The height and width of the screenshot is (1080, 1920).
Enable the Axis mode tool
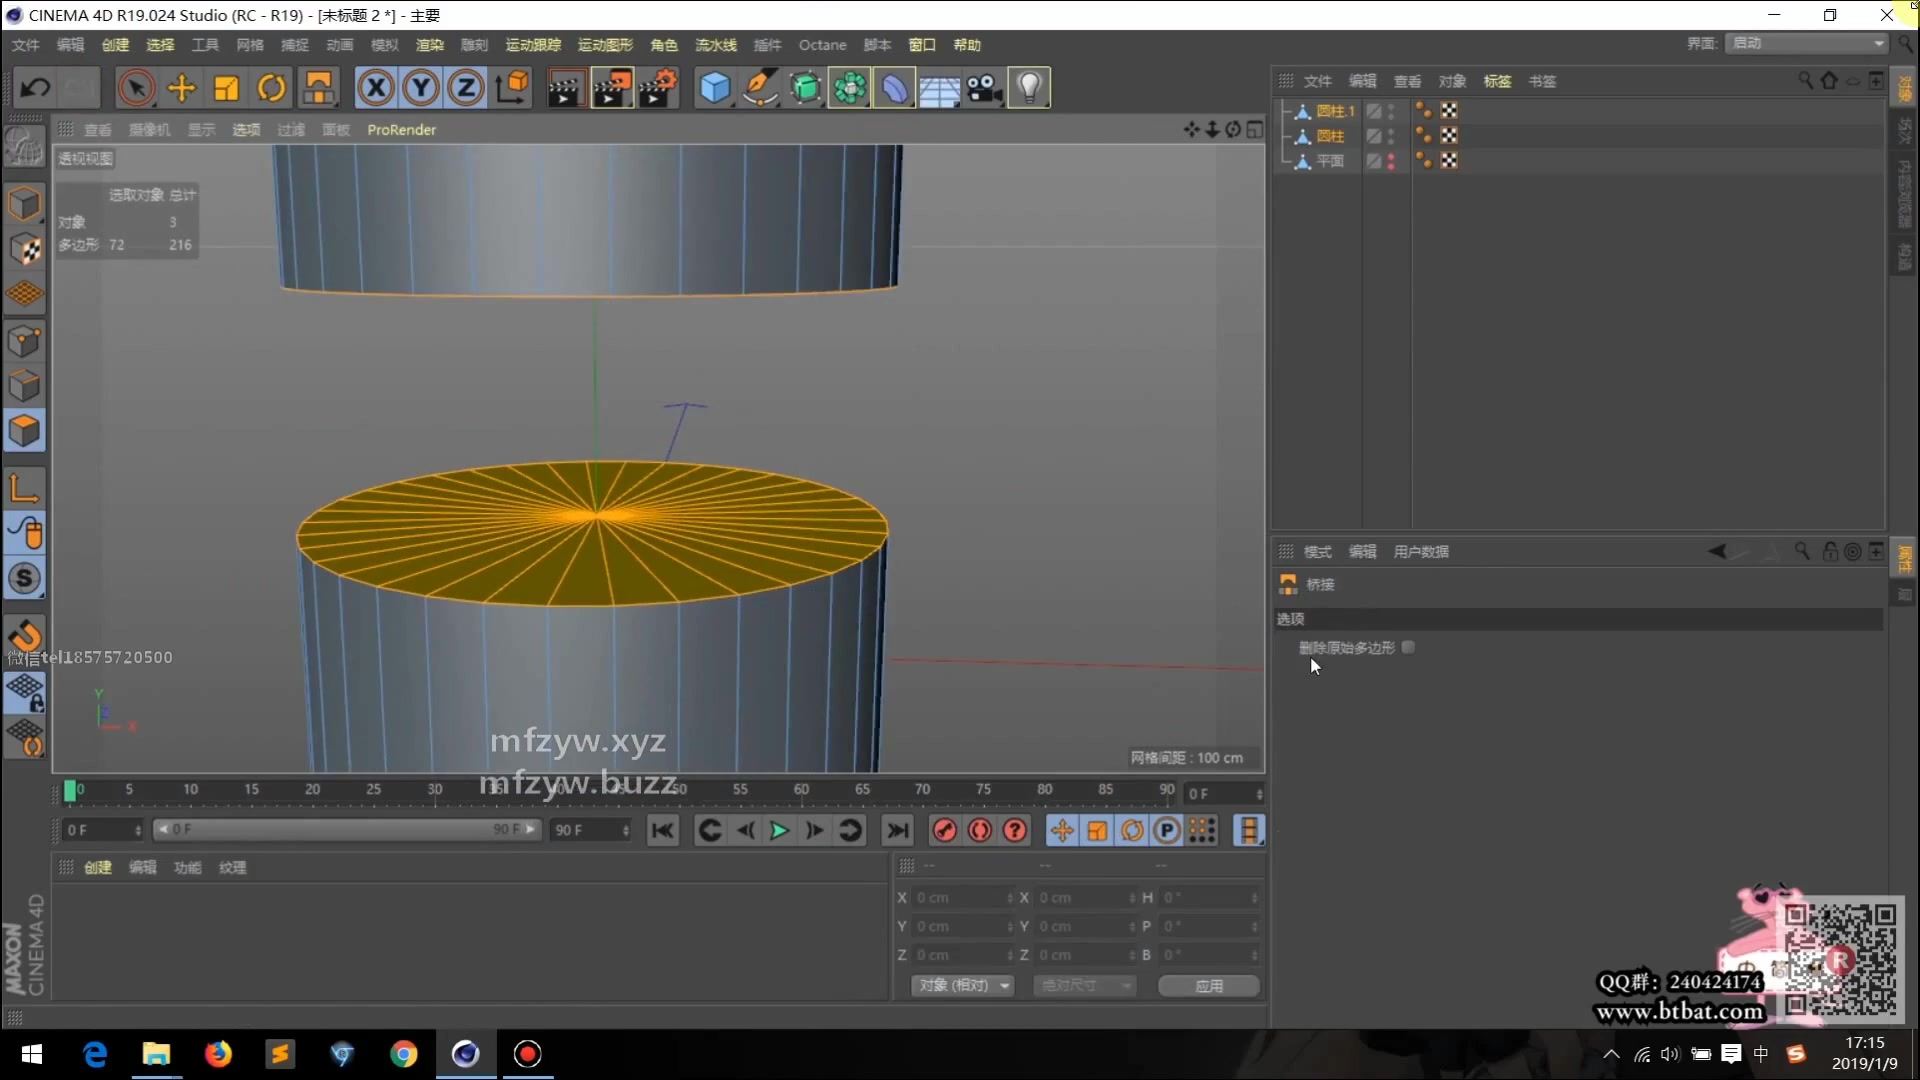24,488
